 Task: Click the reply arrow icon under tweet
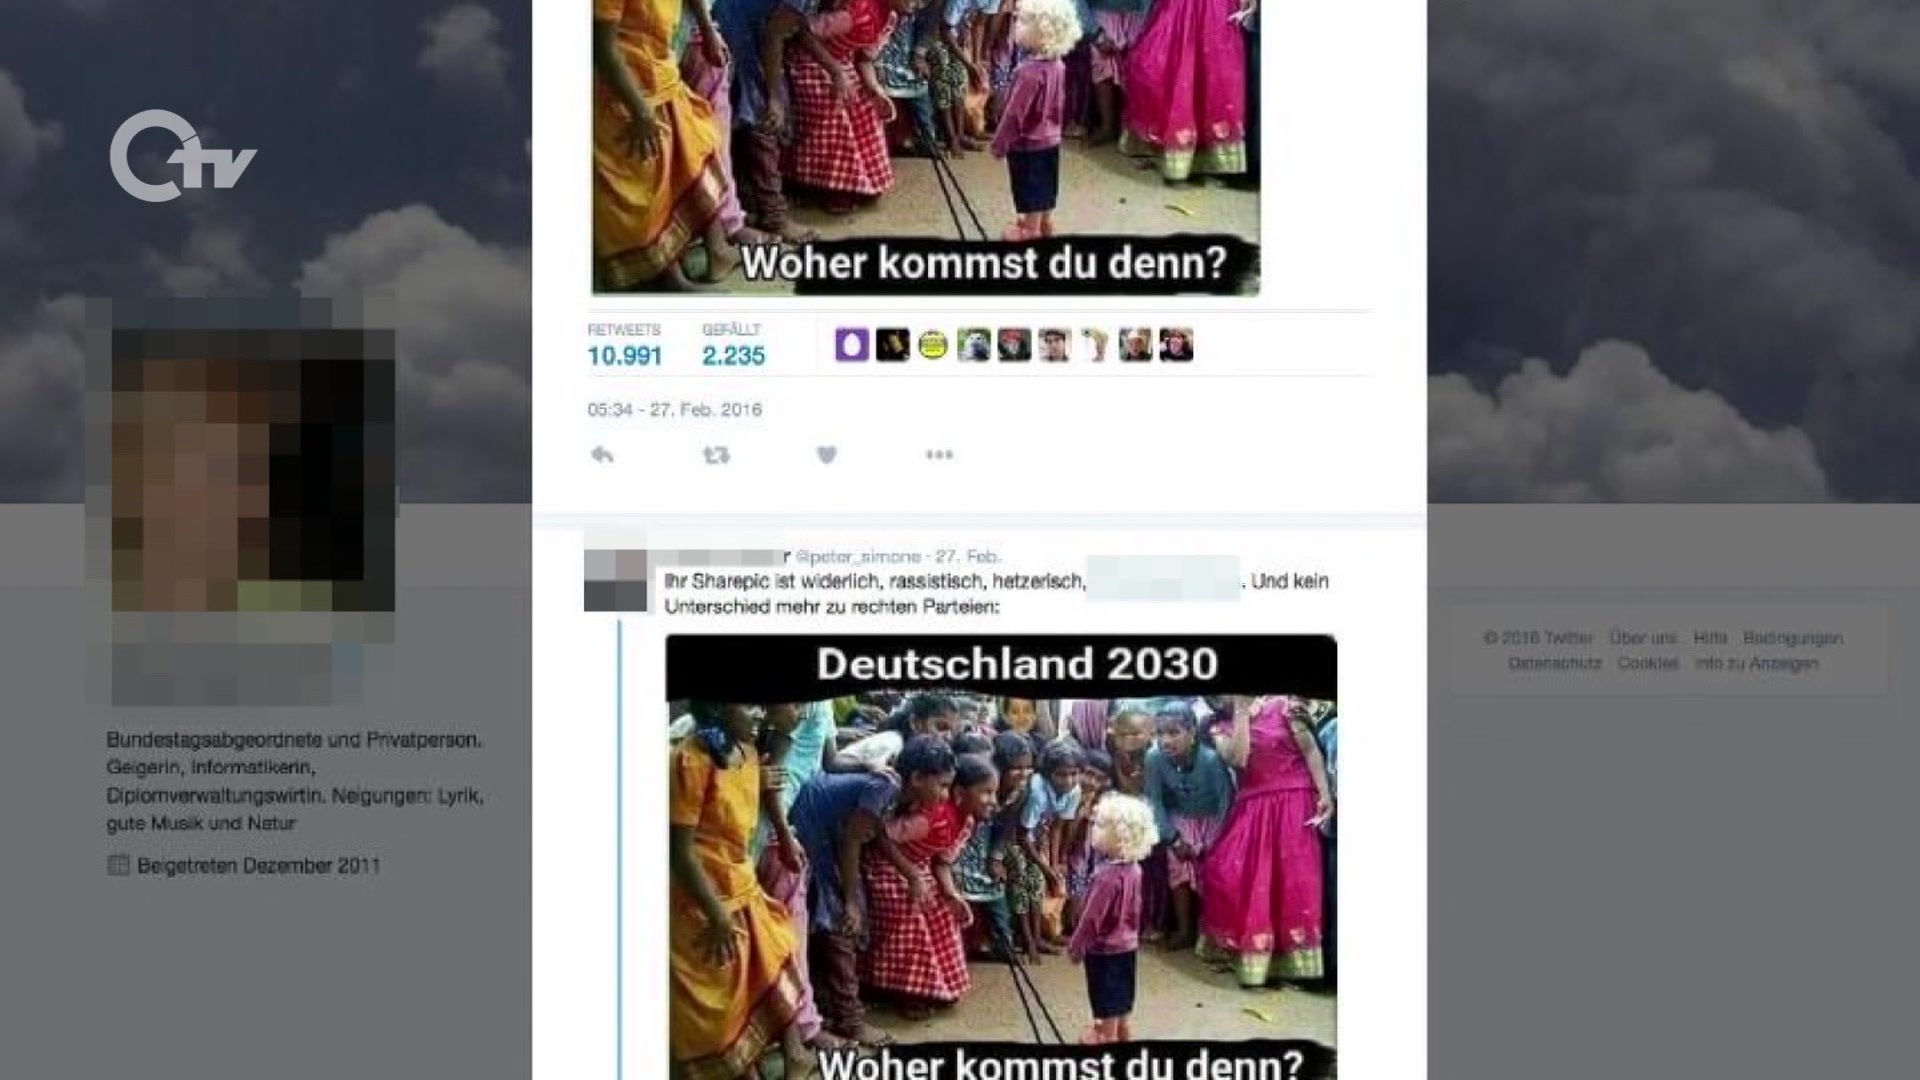click(602, 455)
